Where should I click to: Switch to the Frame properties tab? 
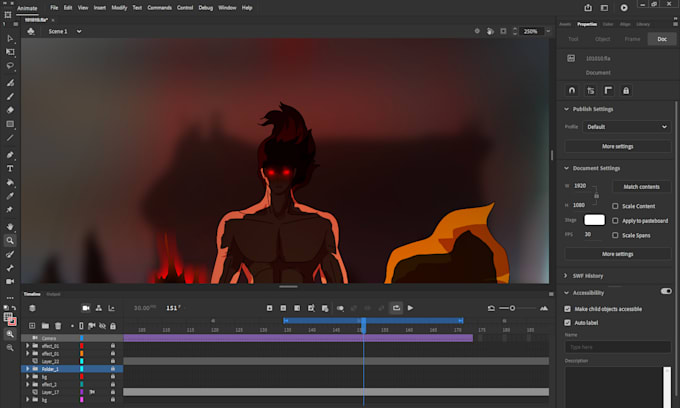[632, 39]
